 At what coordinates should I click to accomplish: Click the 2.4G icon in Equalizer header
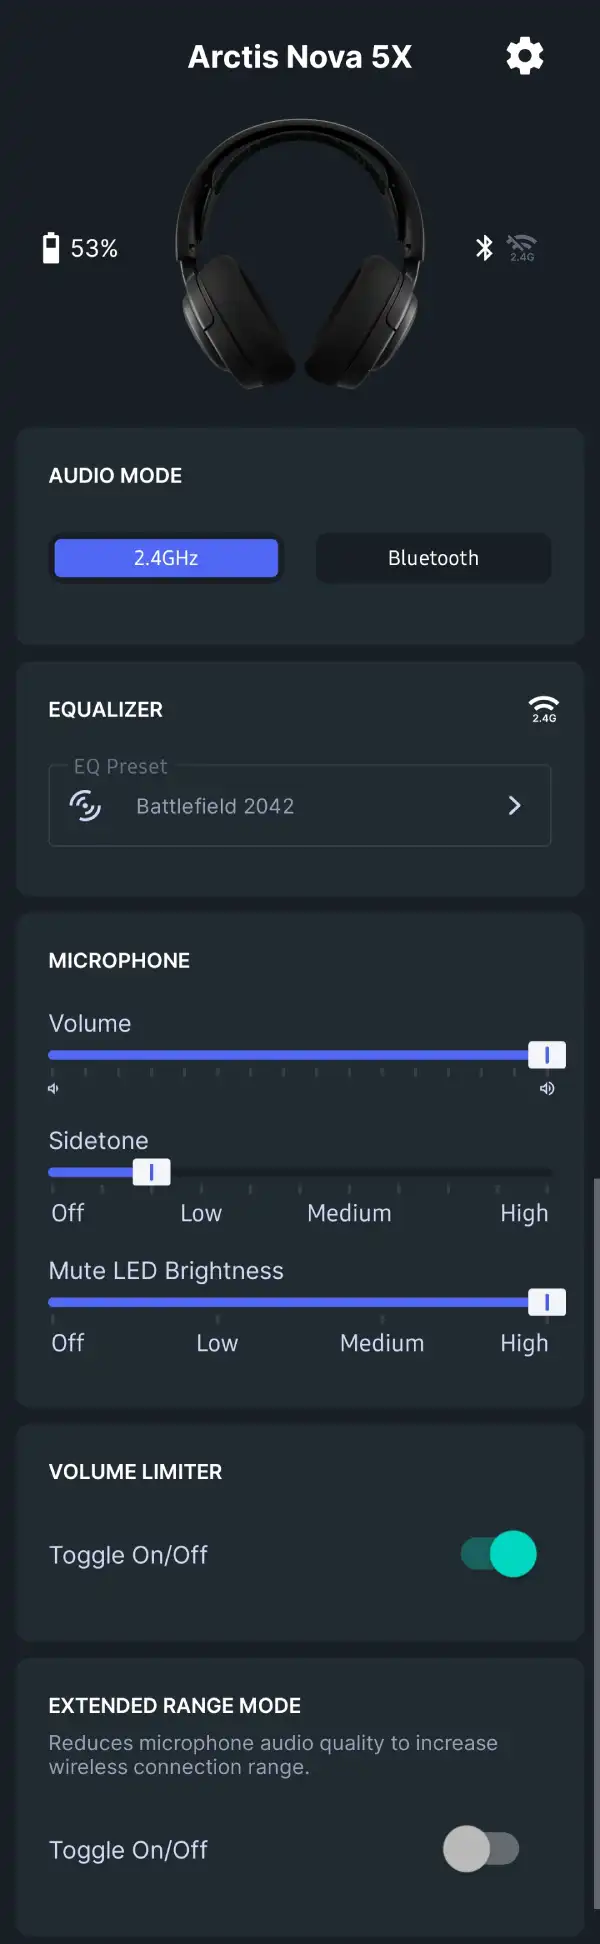(x=544, y=709)
